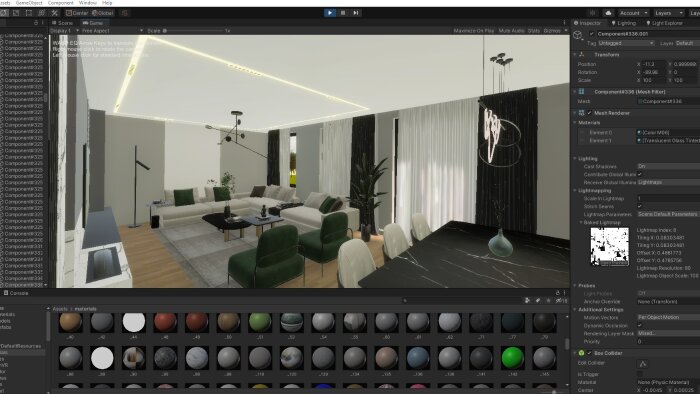Image resolution: width=700 pixels, height=394 pixels.
Task: Open the Account dropdown
Action: pyautogui.click(x=633, y=13)
